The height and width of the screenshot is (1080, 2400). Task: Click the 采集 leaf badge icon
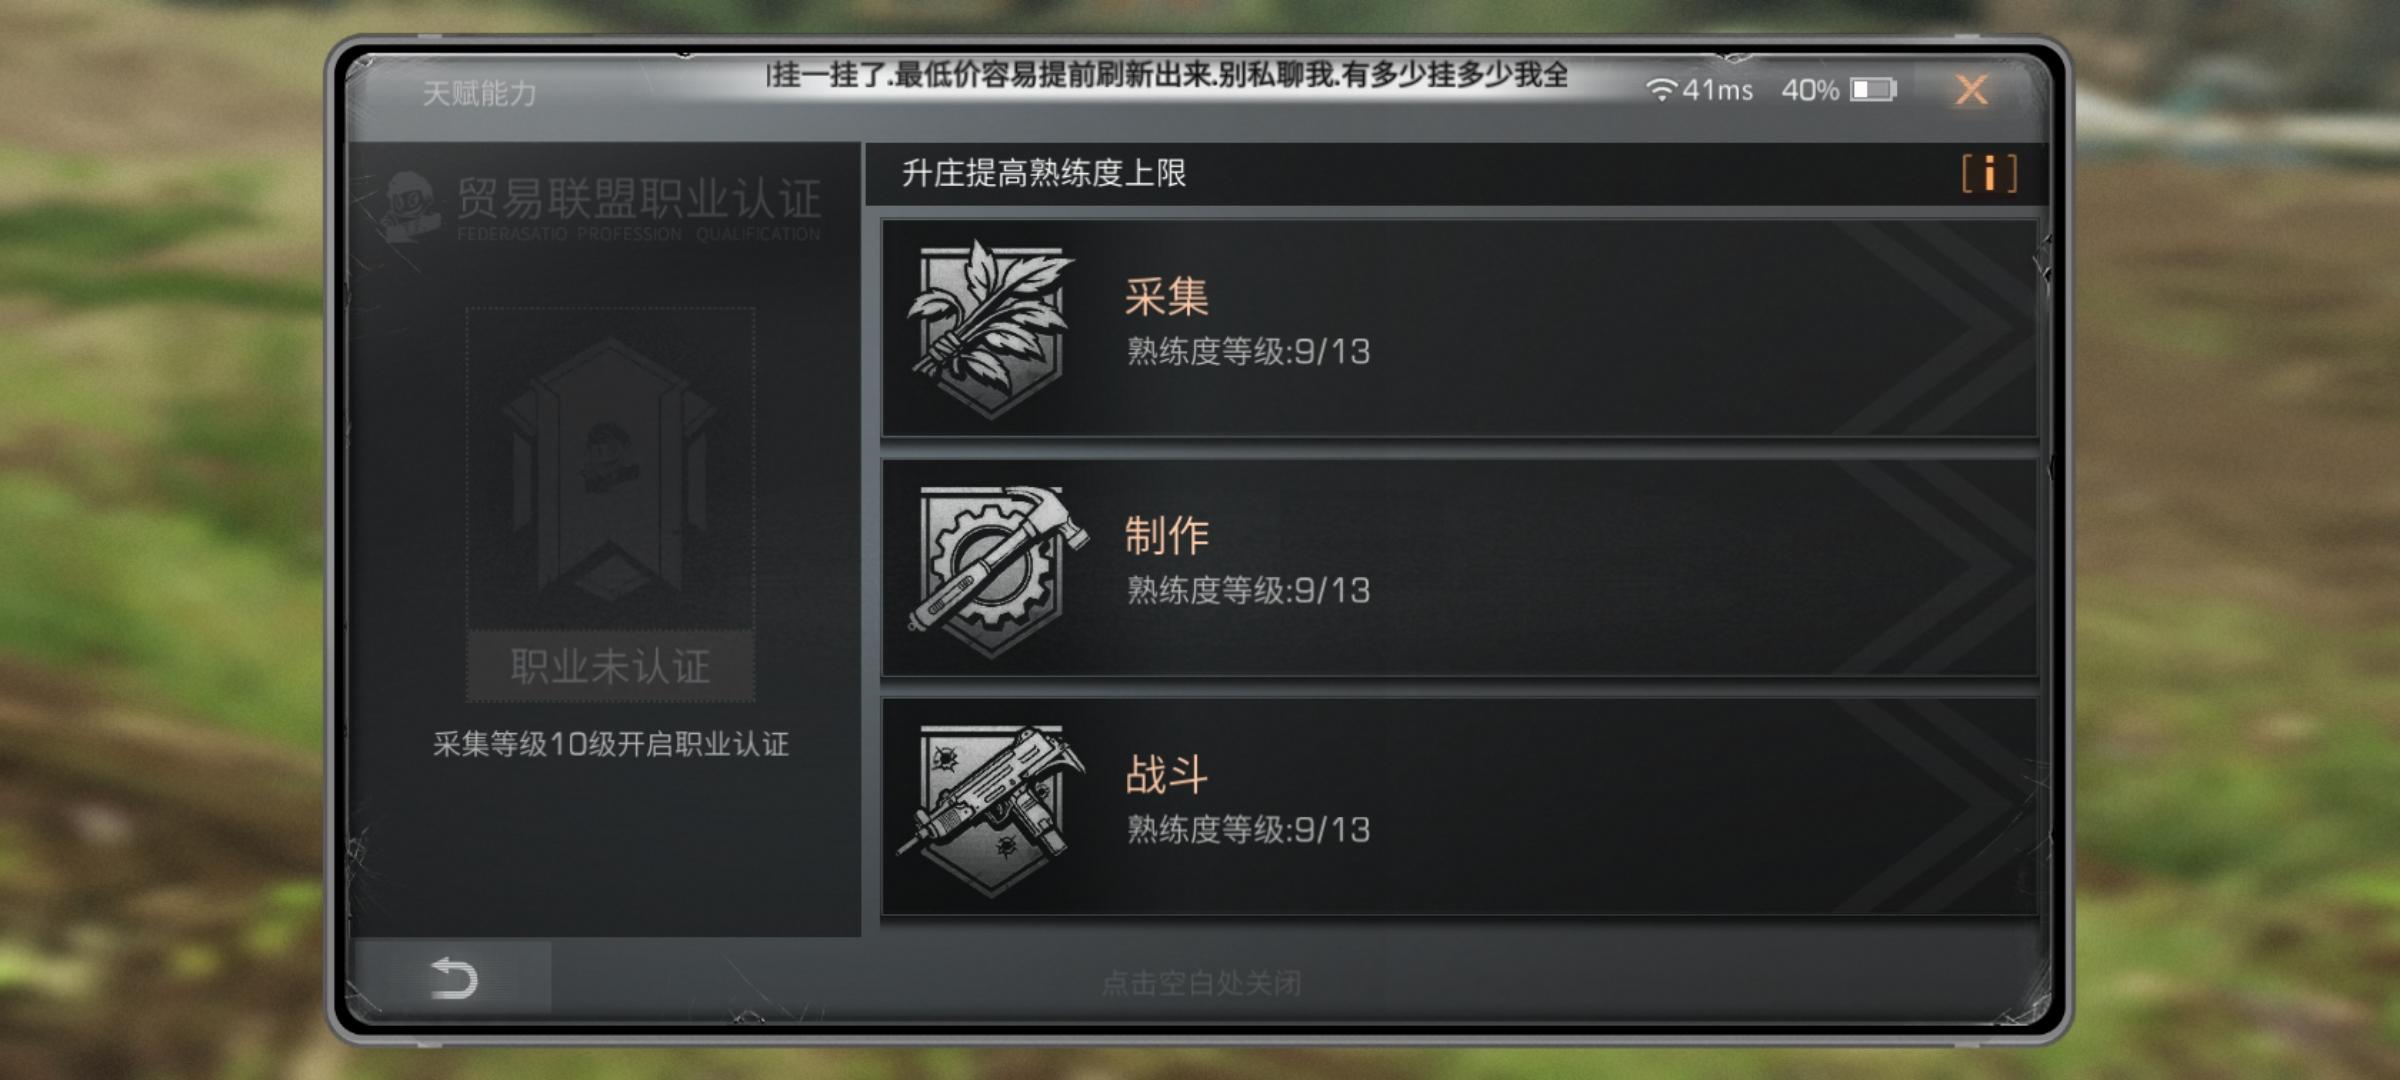pyautogui.click(x=990, y=328)
